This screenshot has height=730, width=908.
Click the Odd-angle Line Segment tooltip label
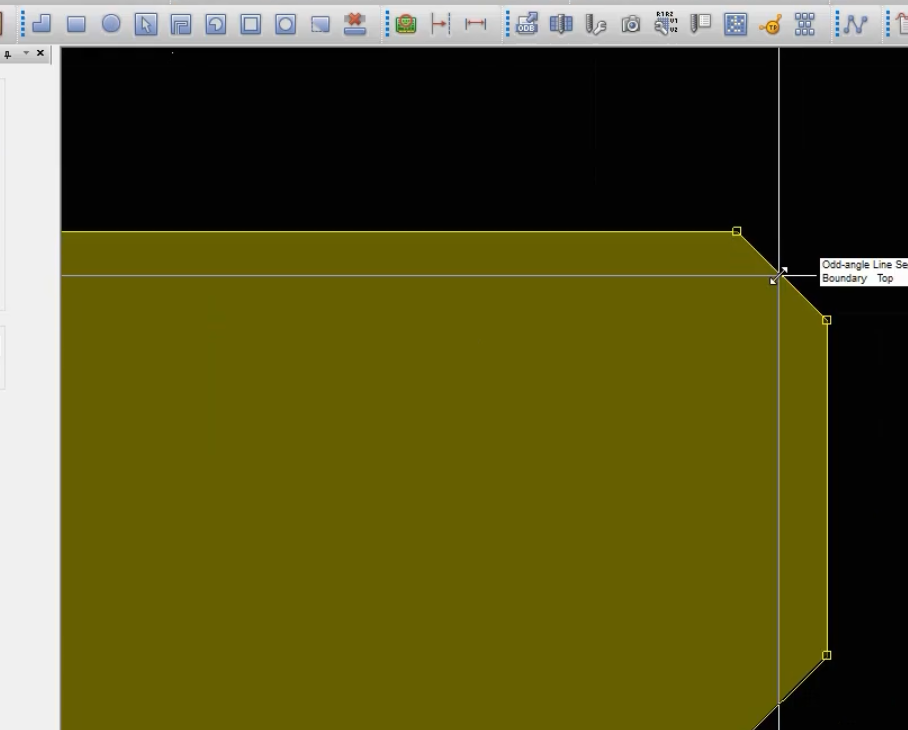(x=865, y=265)
